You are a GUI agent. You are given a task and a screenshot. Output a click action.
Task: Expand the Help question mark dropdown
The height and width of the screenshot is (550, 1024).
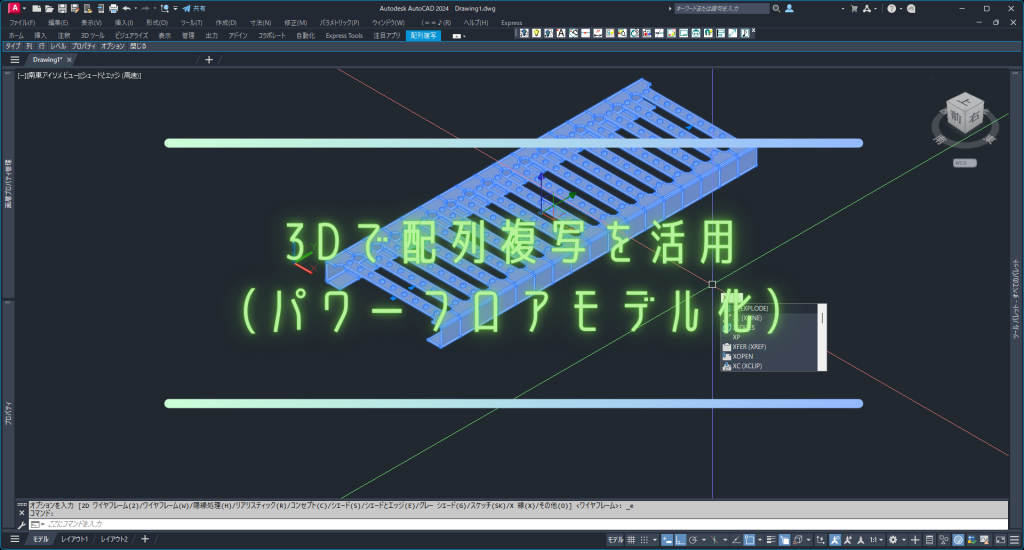tap(902, 8)
